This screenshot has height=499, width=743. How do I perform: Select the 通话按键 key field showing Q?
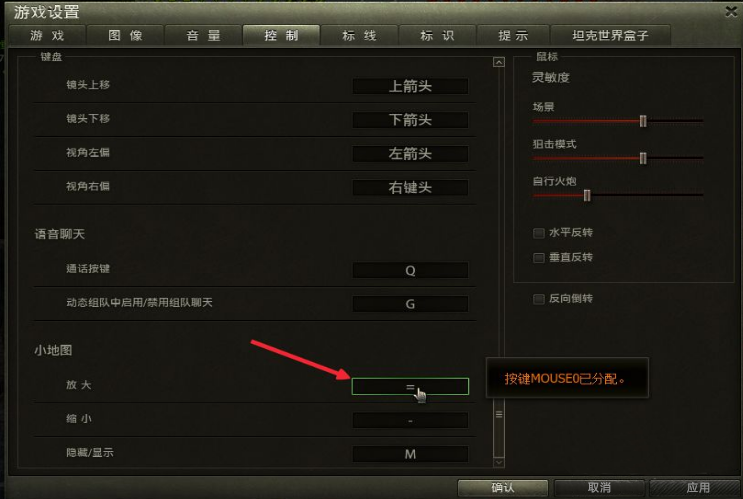click(410, 270)
